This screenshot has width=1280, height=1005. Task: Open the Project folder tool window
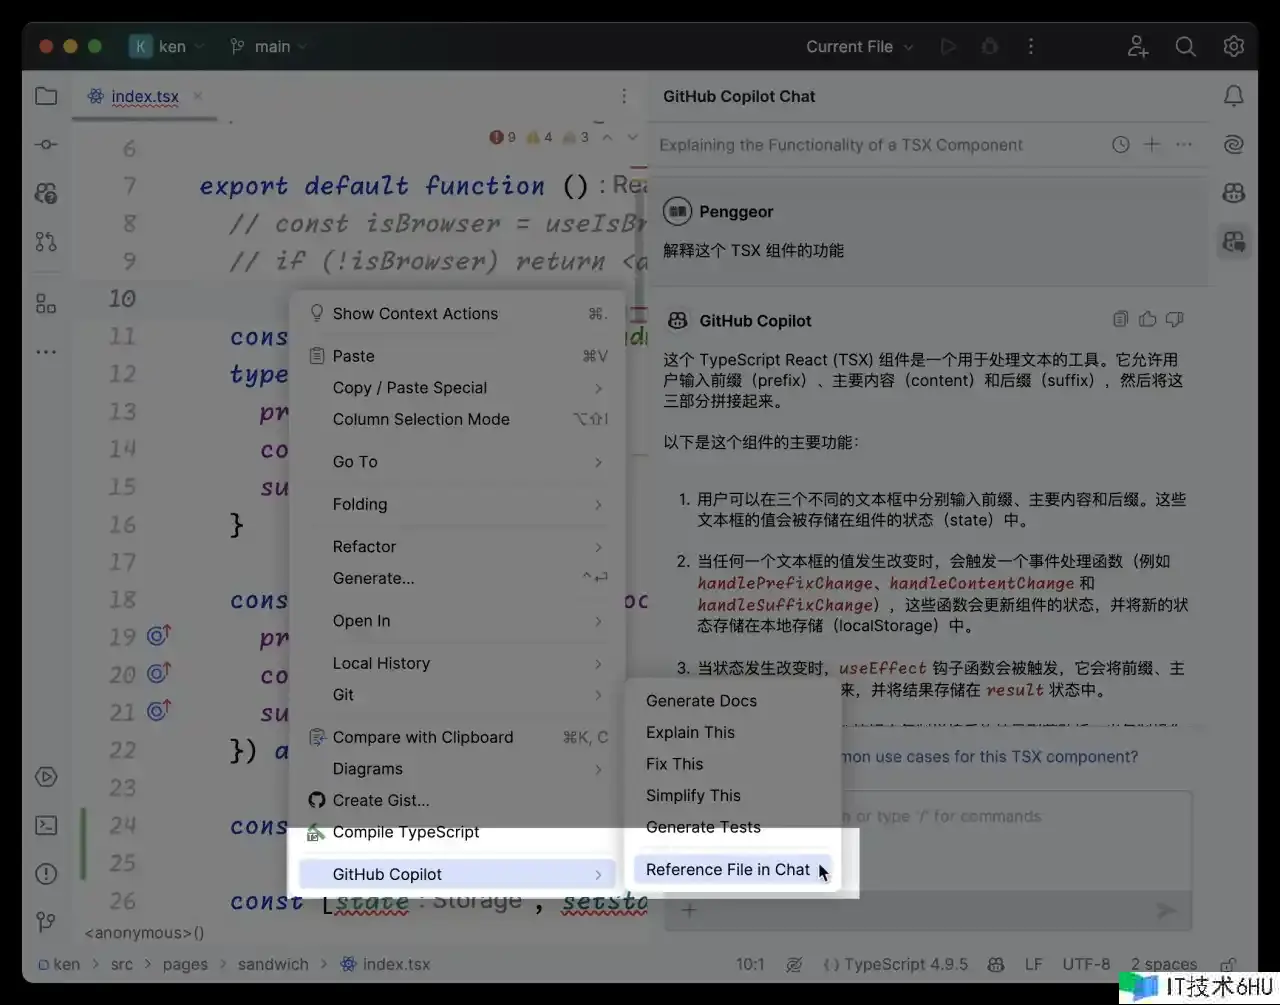pyautogui.click(x=46, y=96)
